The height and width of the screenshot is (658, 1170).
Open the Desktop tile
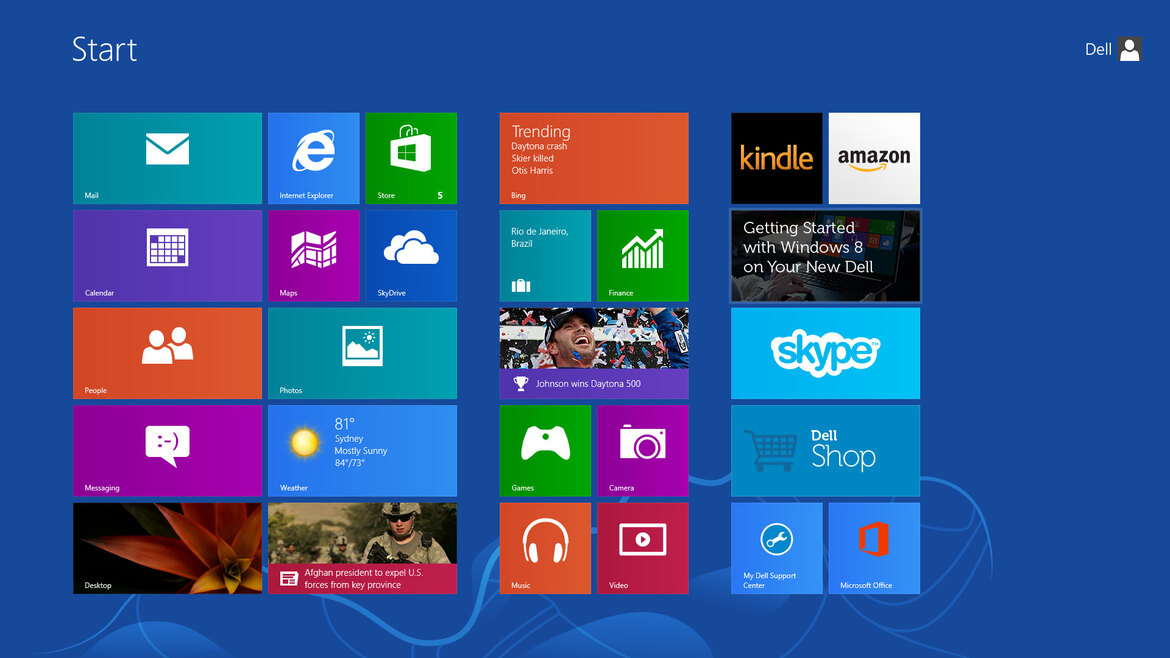point(167,548)
